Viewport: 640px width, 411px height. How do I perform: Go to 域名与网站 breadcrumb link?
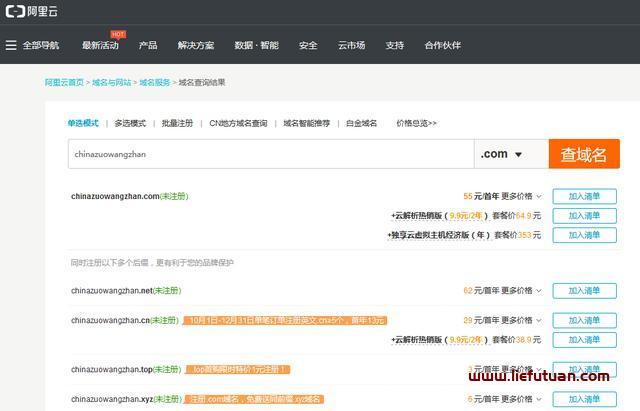(111, 82)
